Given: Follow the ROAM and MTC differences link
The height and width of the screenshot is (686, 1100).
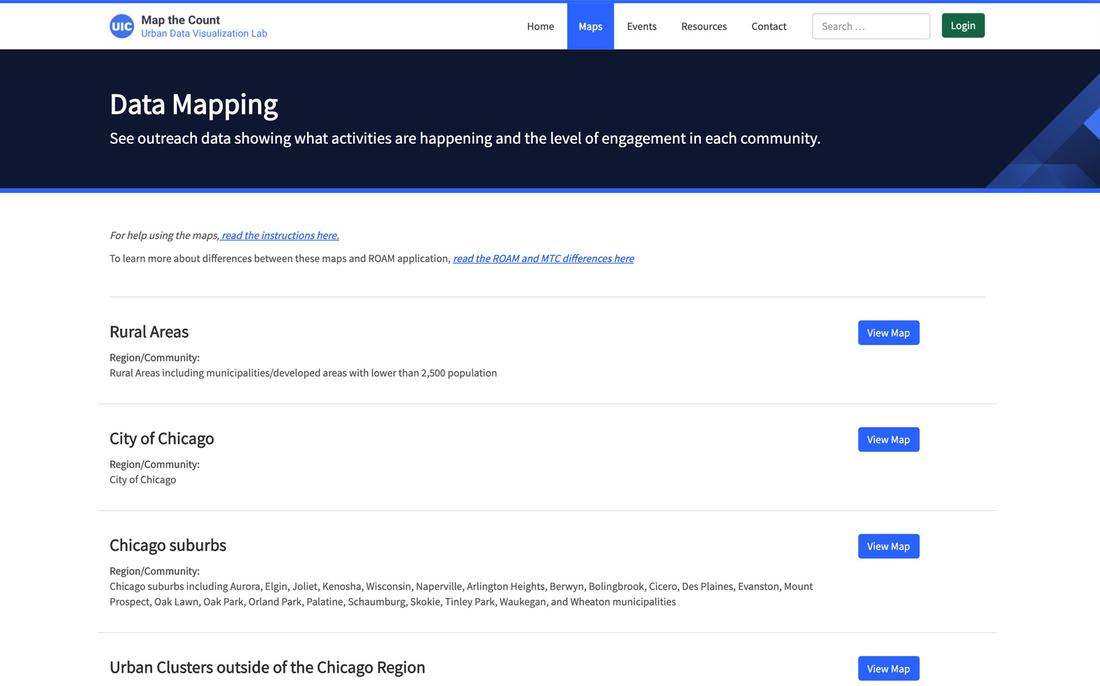Looking at the screenshot, I should coord(543,259).
